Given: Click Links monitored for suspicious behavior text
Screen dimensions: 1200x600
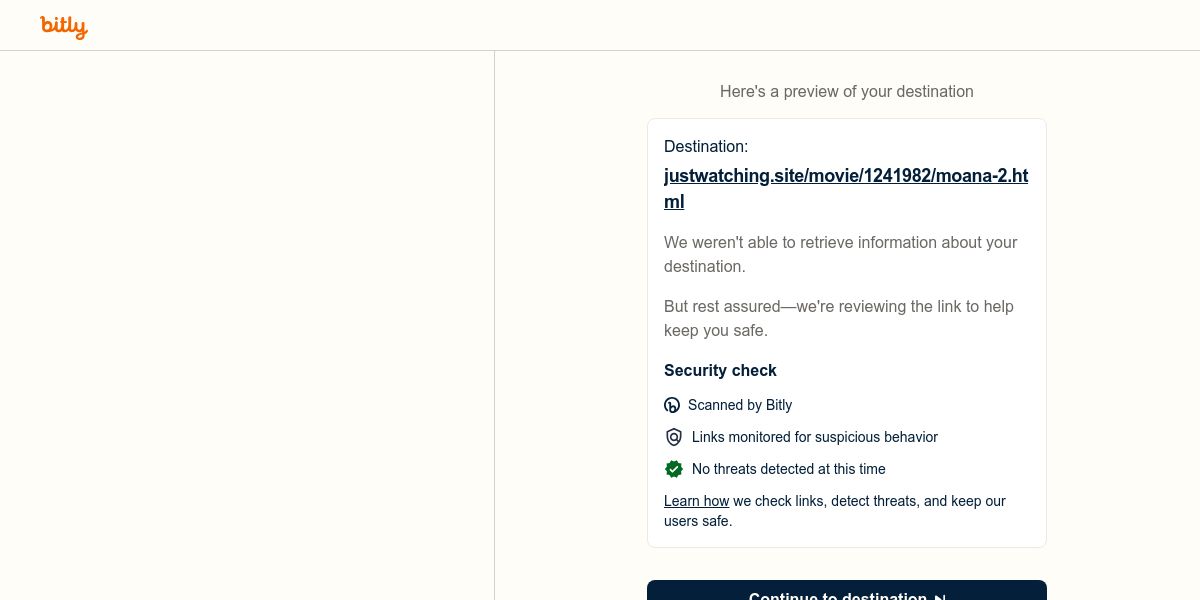Looking at the screenshot, I should pos(814,437).
